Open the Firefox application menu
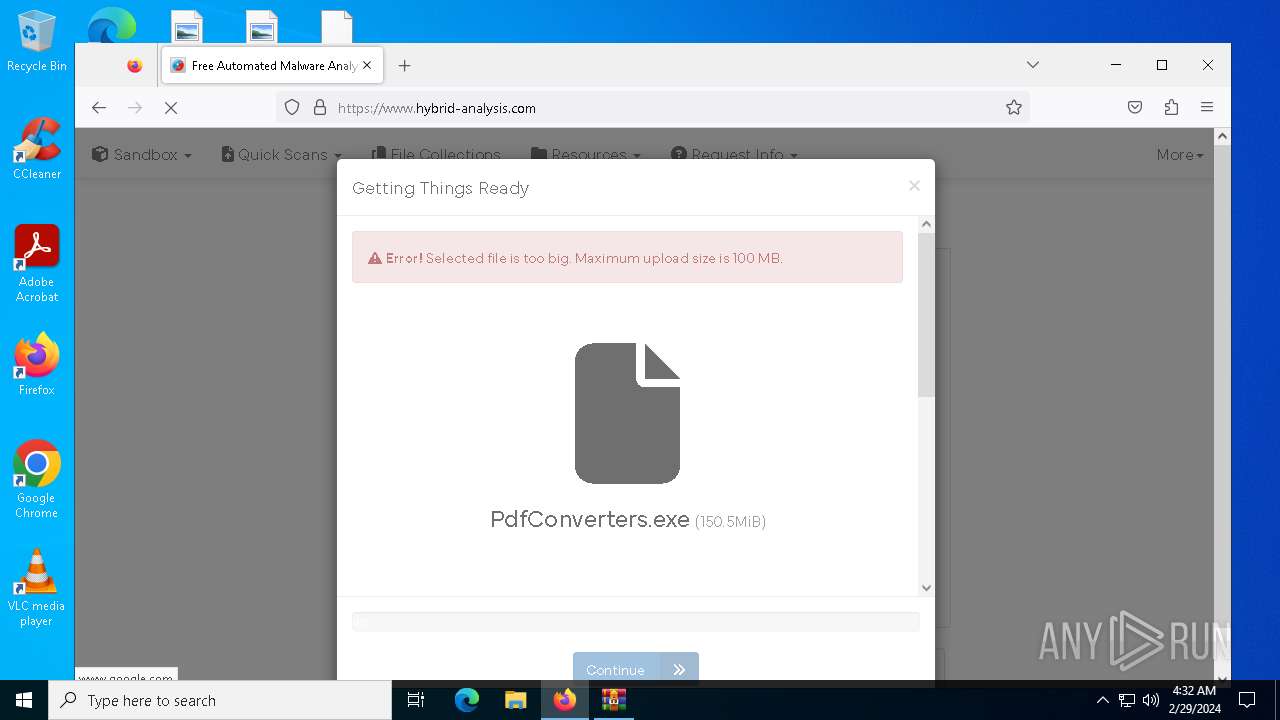Viewport: 1280px width, 720px height. coord(1207,107)
